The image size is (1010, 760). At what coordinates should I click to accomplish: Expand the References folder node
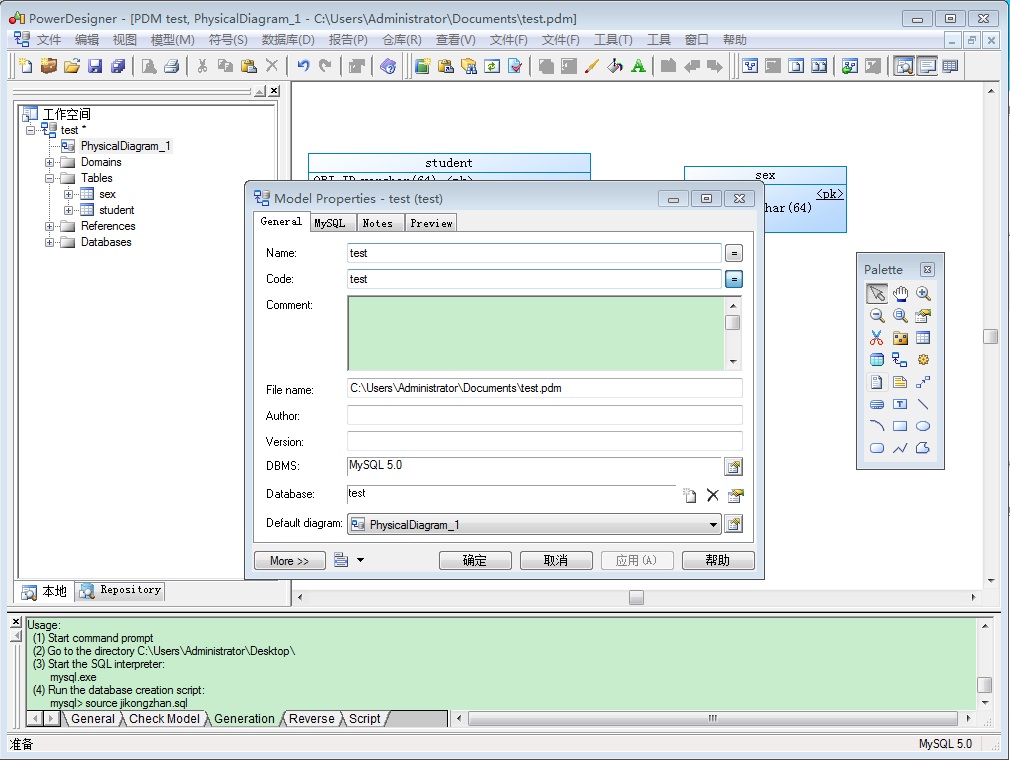point(49,226)
